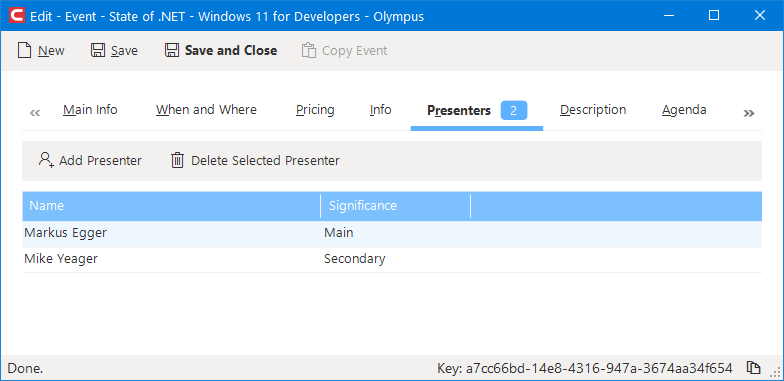Image resolution: width=784 pixels, height=381 pixels.
Task: Click the Add Presenter person icon
Action: tap(46, 160)
